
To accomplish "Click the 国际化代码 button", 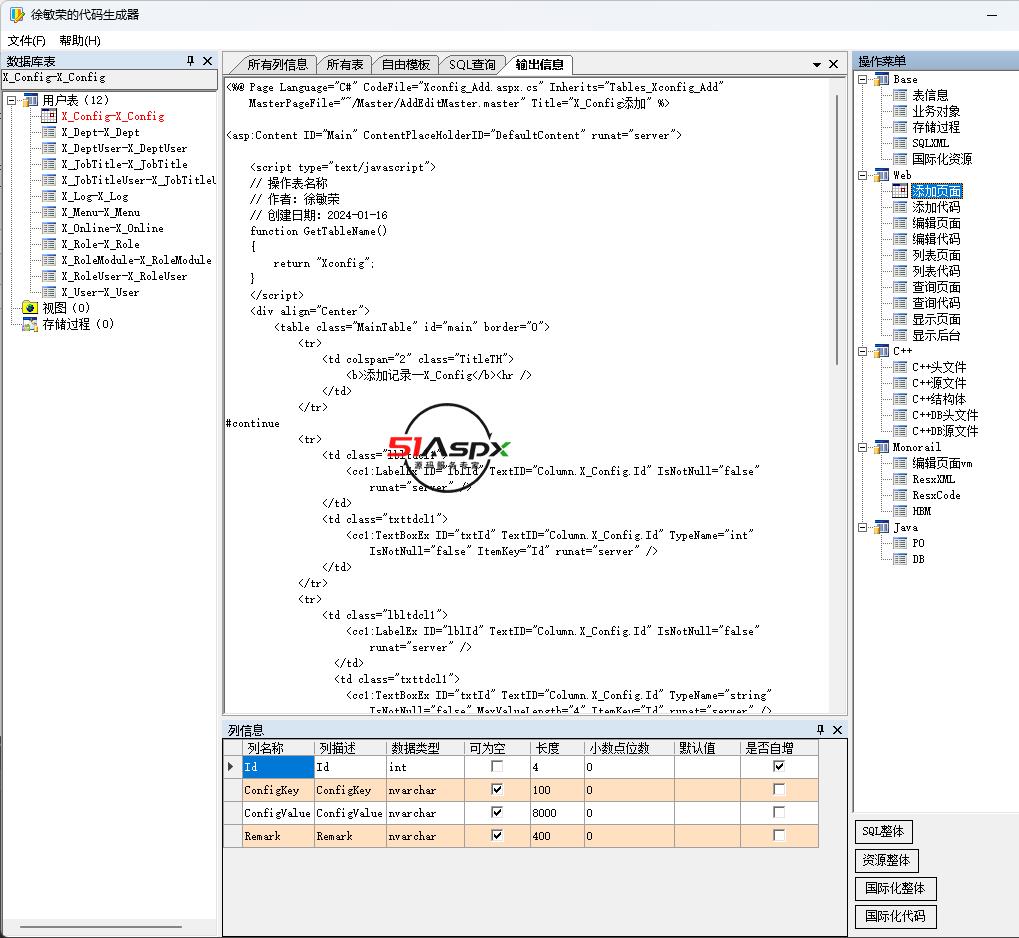I will tap(895, 916).
